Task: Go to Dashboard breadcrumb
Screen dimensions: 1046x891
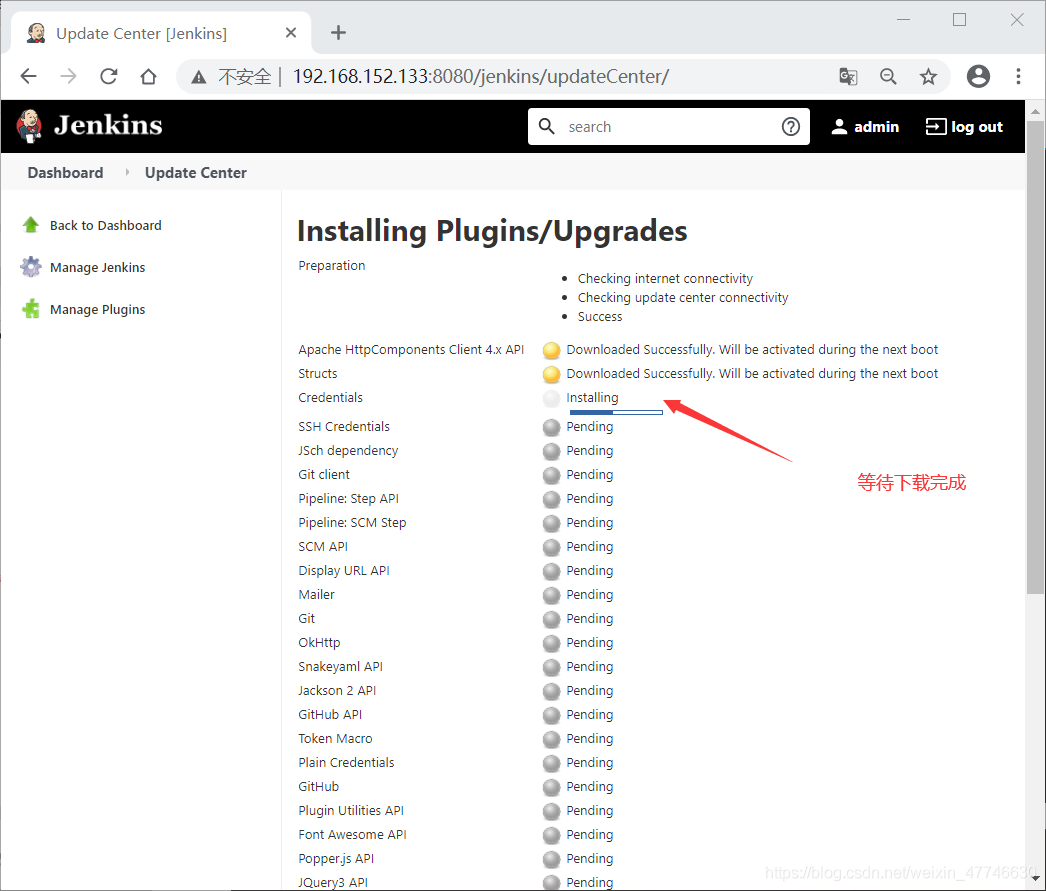Action: pos(65,173)
